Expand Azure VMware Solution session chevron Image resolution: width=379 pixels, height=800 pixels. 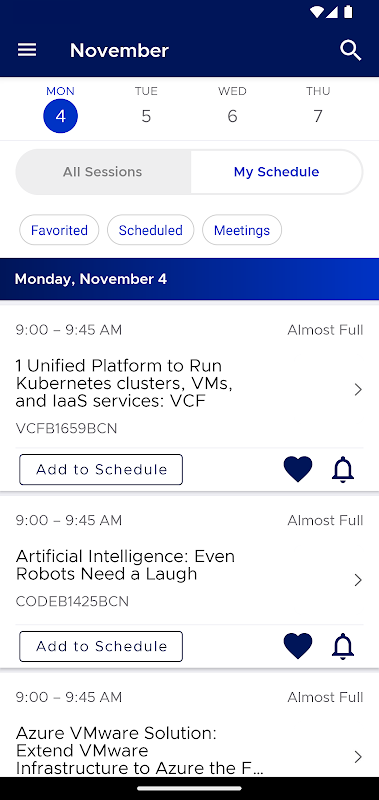(358, 756)
